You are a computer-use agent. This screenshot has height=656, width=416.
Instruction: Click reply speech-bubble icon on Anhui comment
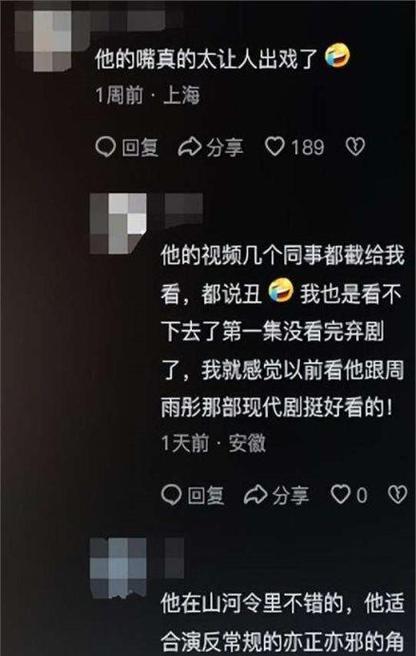[x=172, y=495]
